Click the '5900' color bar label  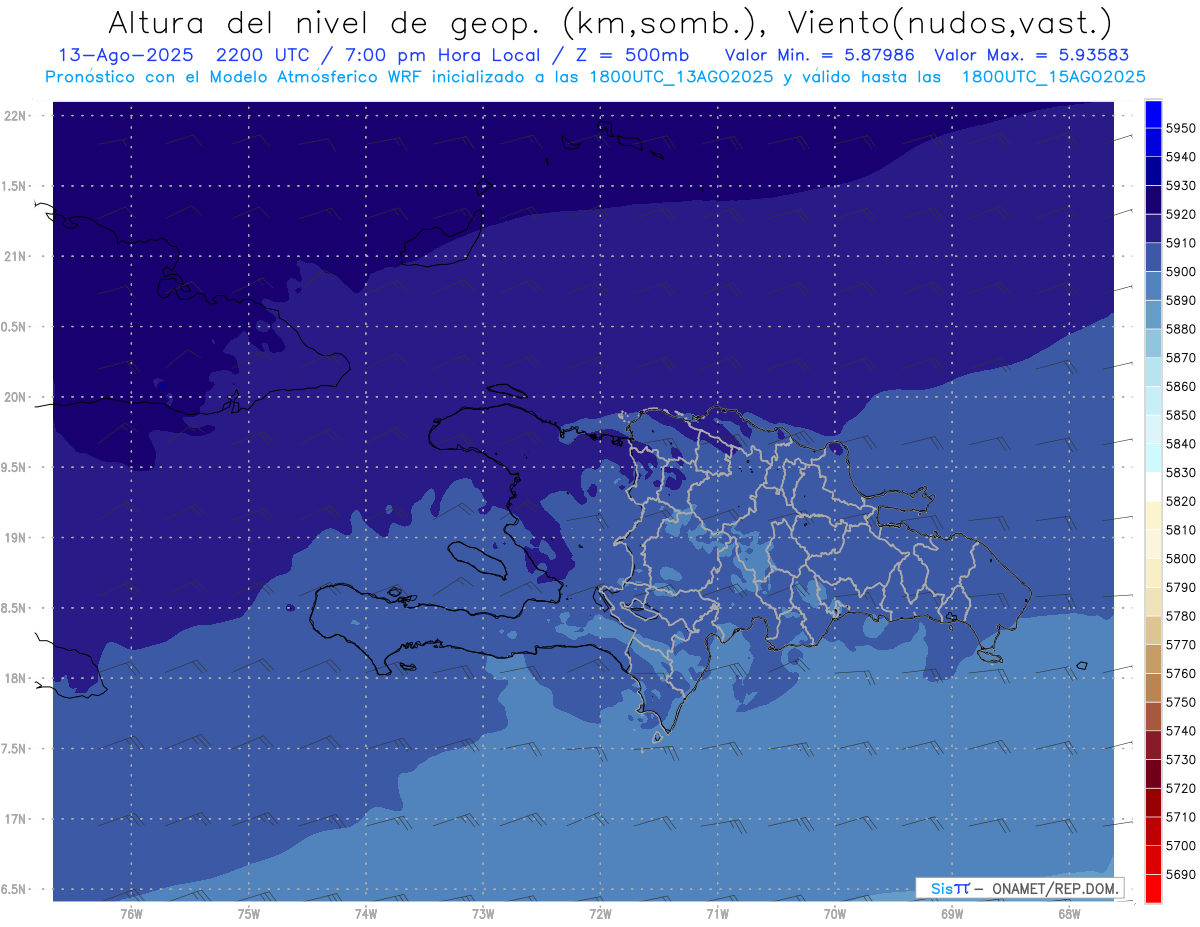(x=1181, y=271)
